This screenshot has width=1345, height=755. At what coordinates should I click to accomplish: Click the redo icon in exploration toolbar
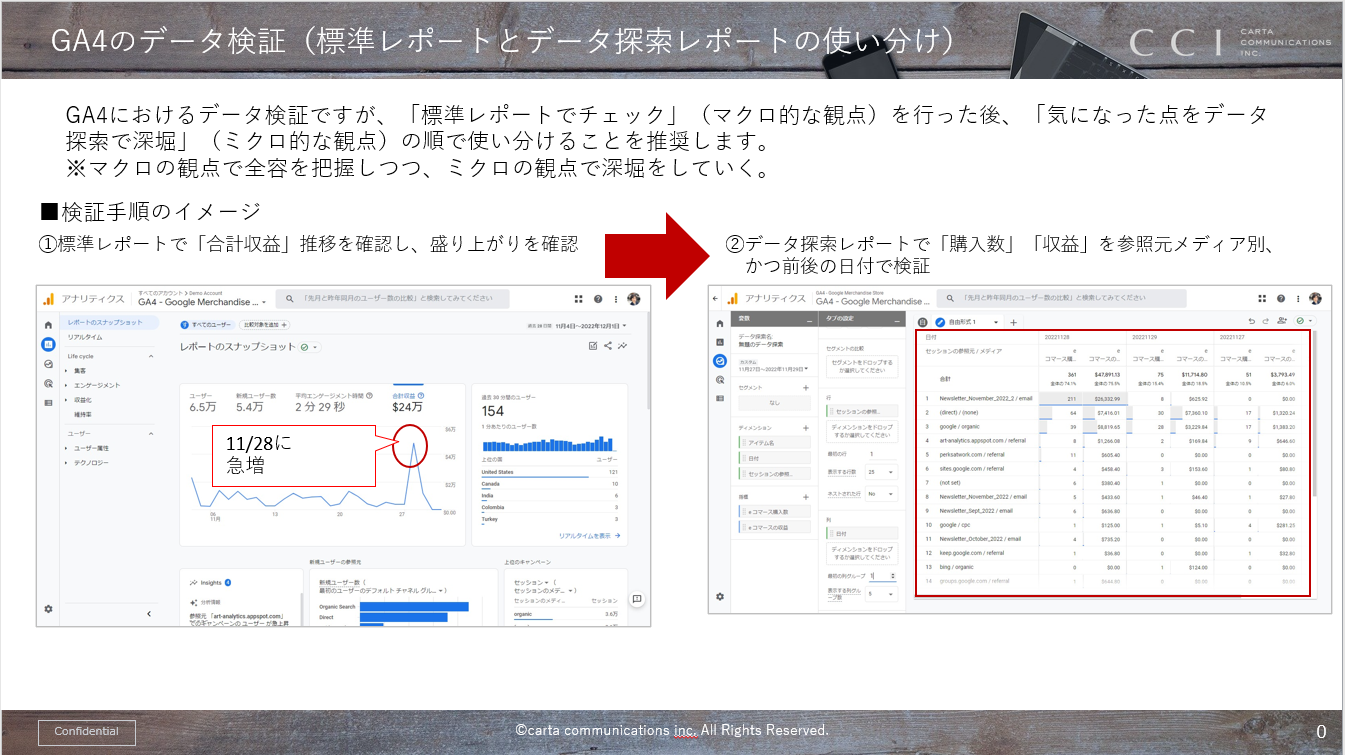[1266, 321]
